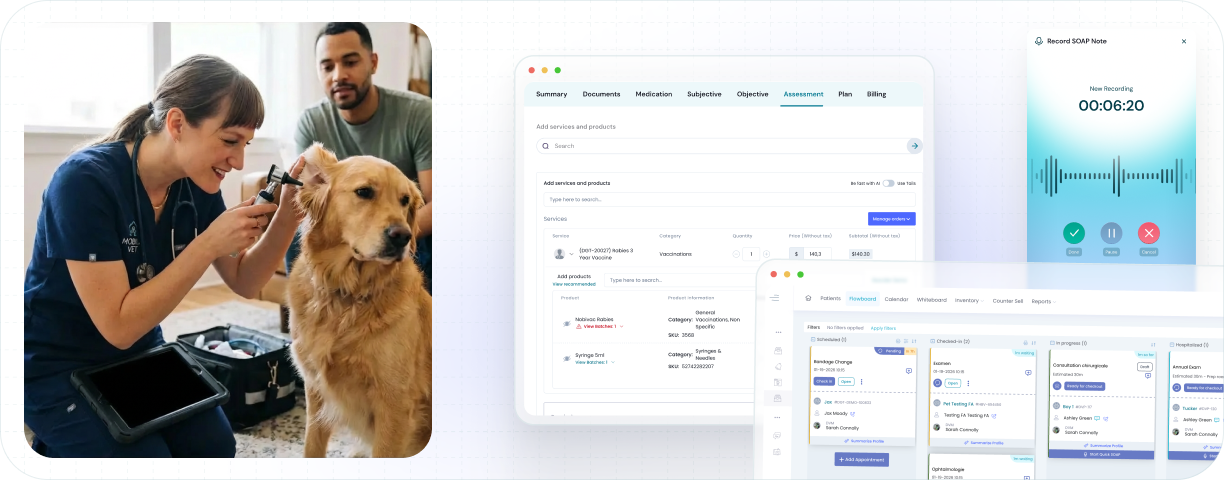Select Flowboard in the navigation bar
The image size is (1224, 480).
pos(863,299)
